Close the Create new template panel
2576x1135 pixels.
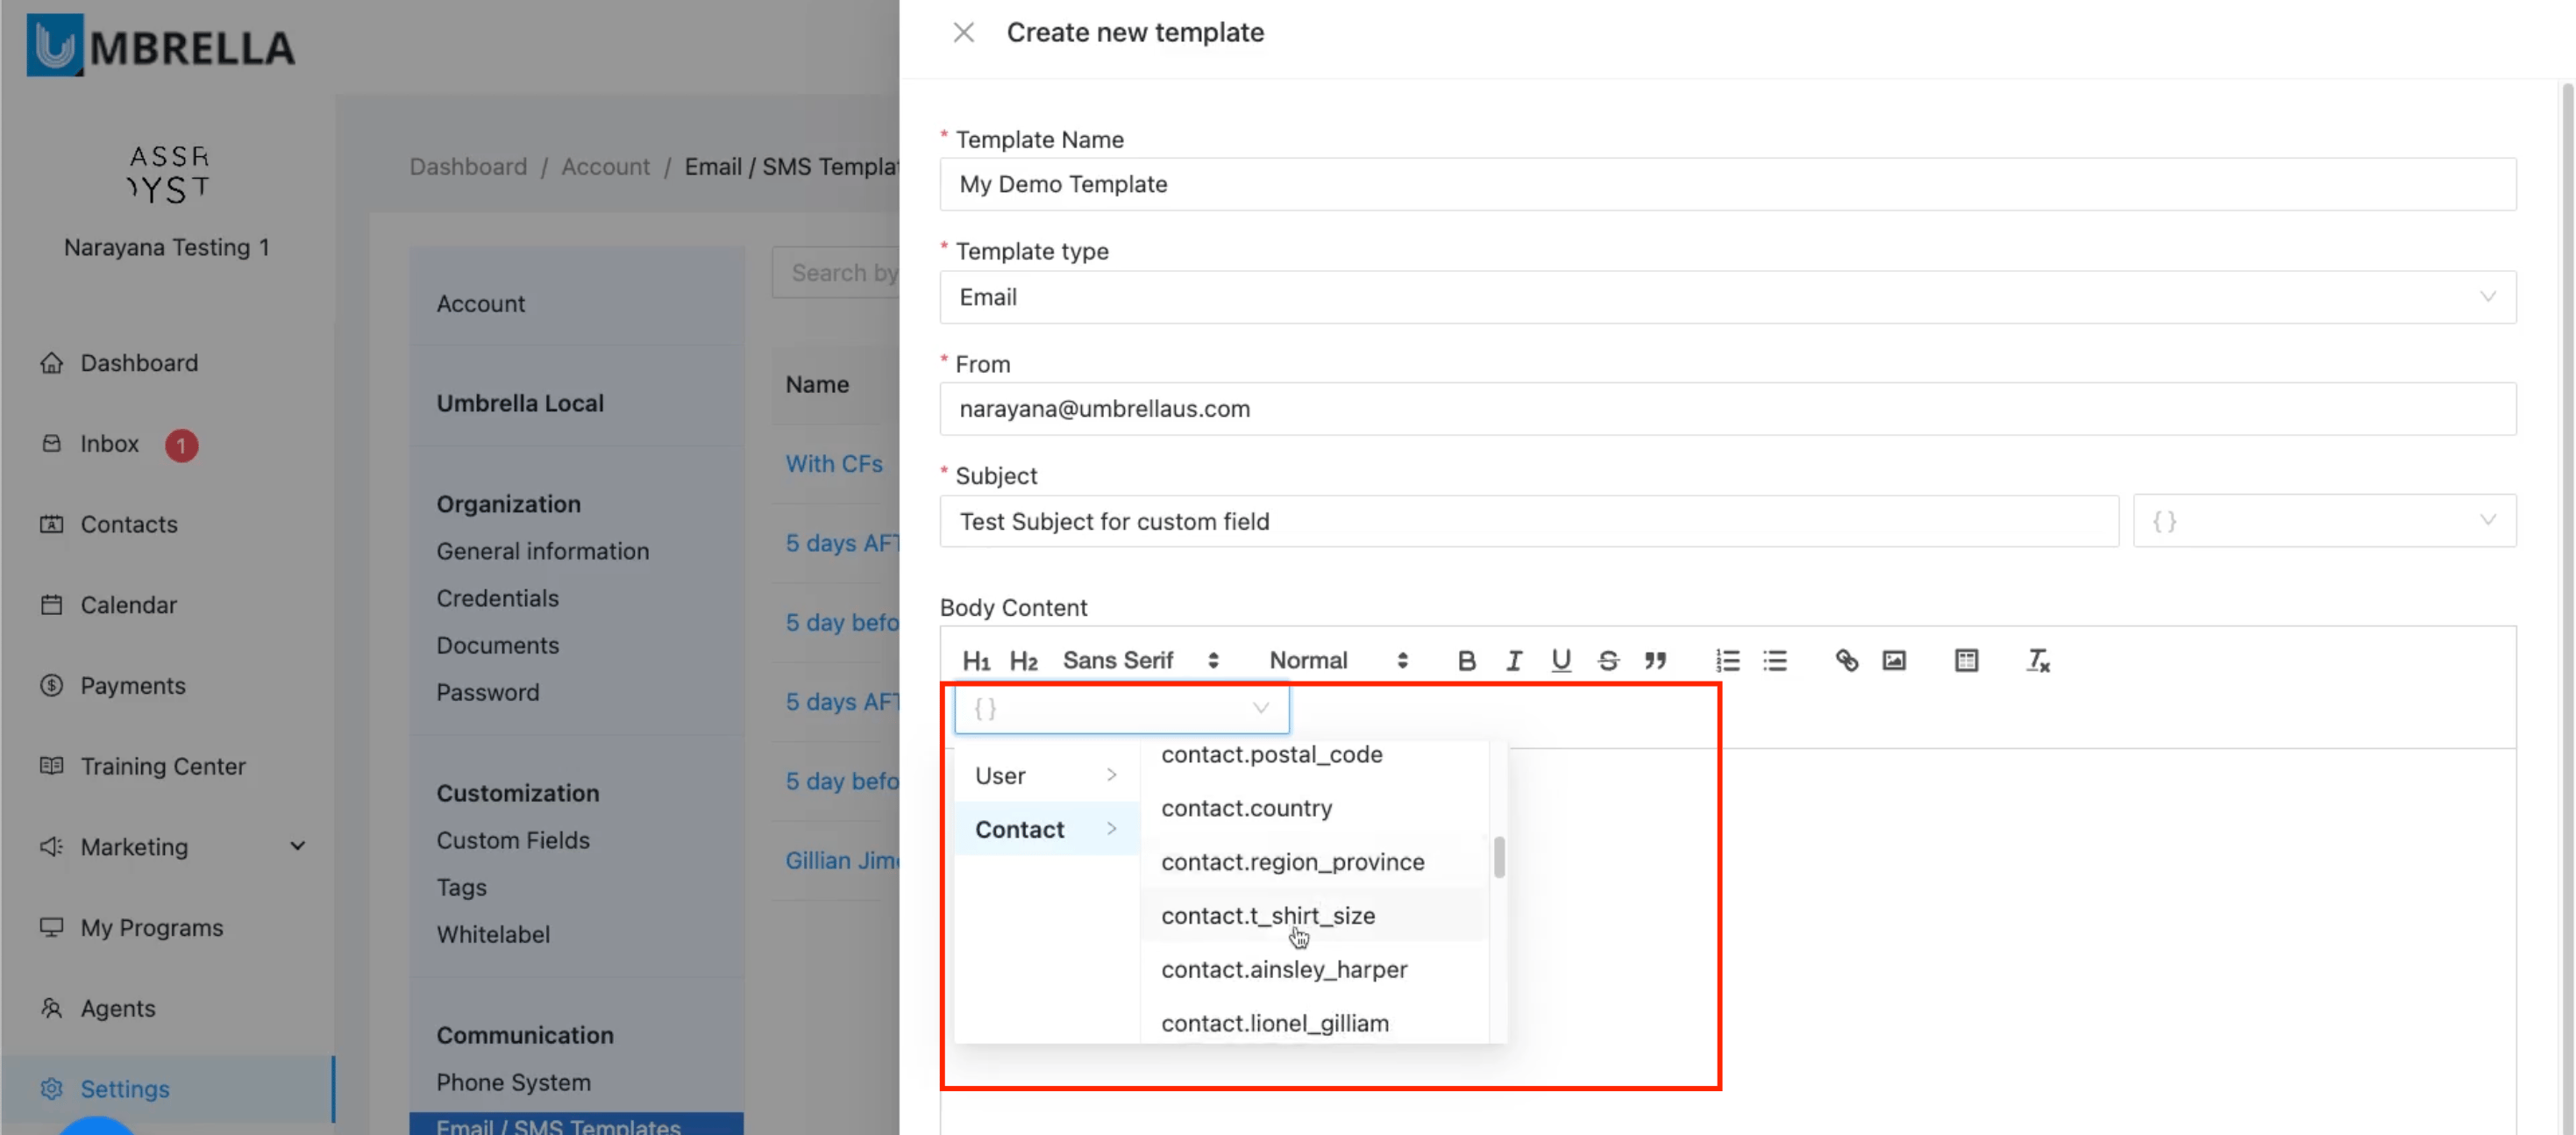point(963,33)
